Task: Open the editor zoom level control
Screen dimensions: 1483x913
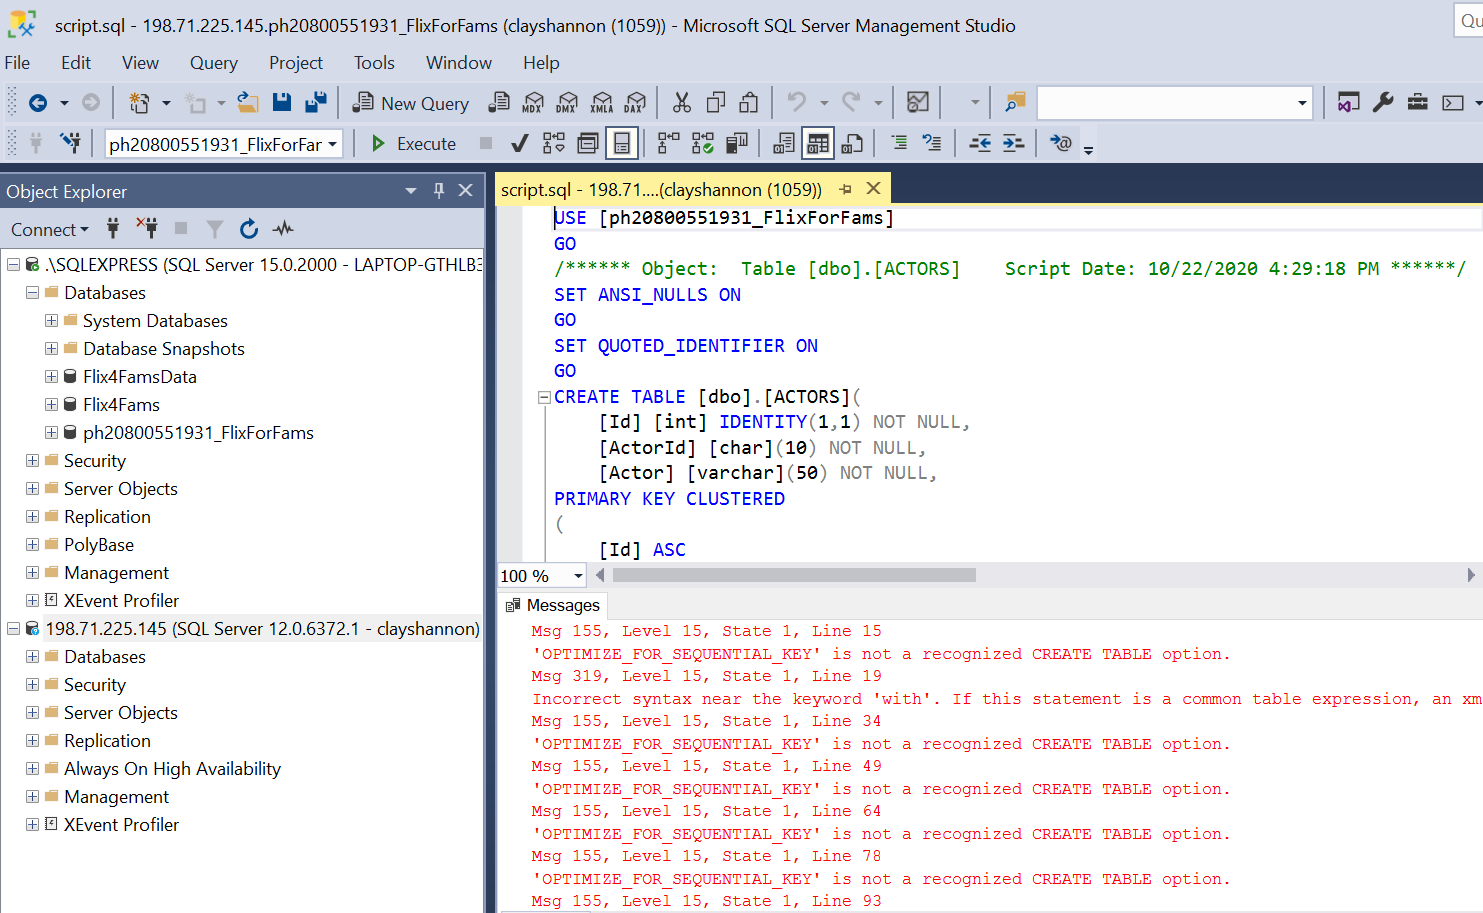Action: point(578,575)
